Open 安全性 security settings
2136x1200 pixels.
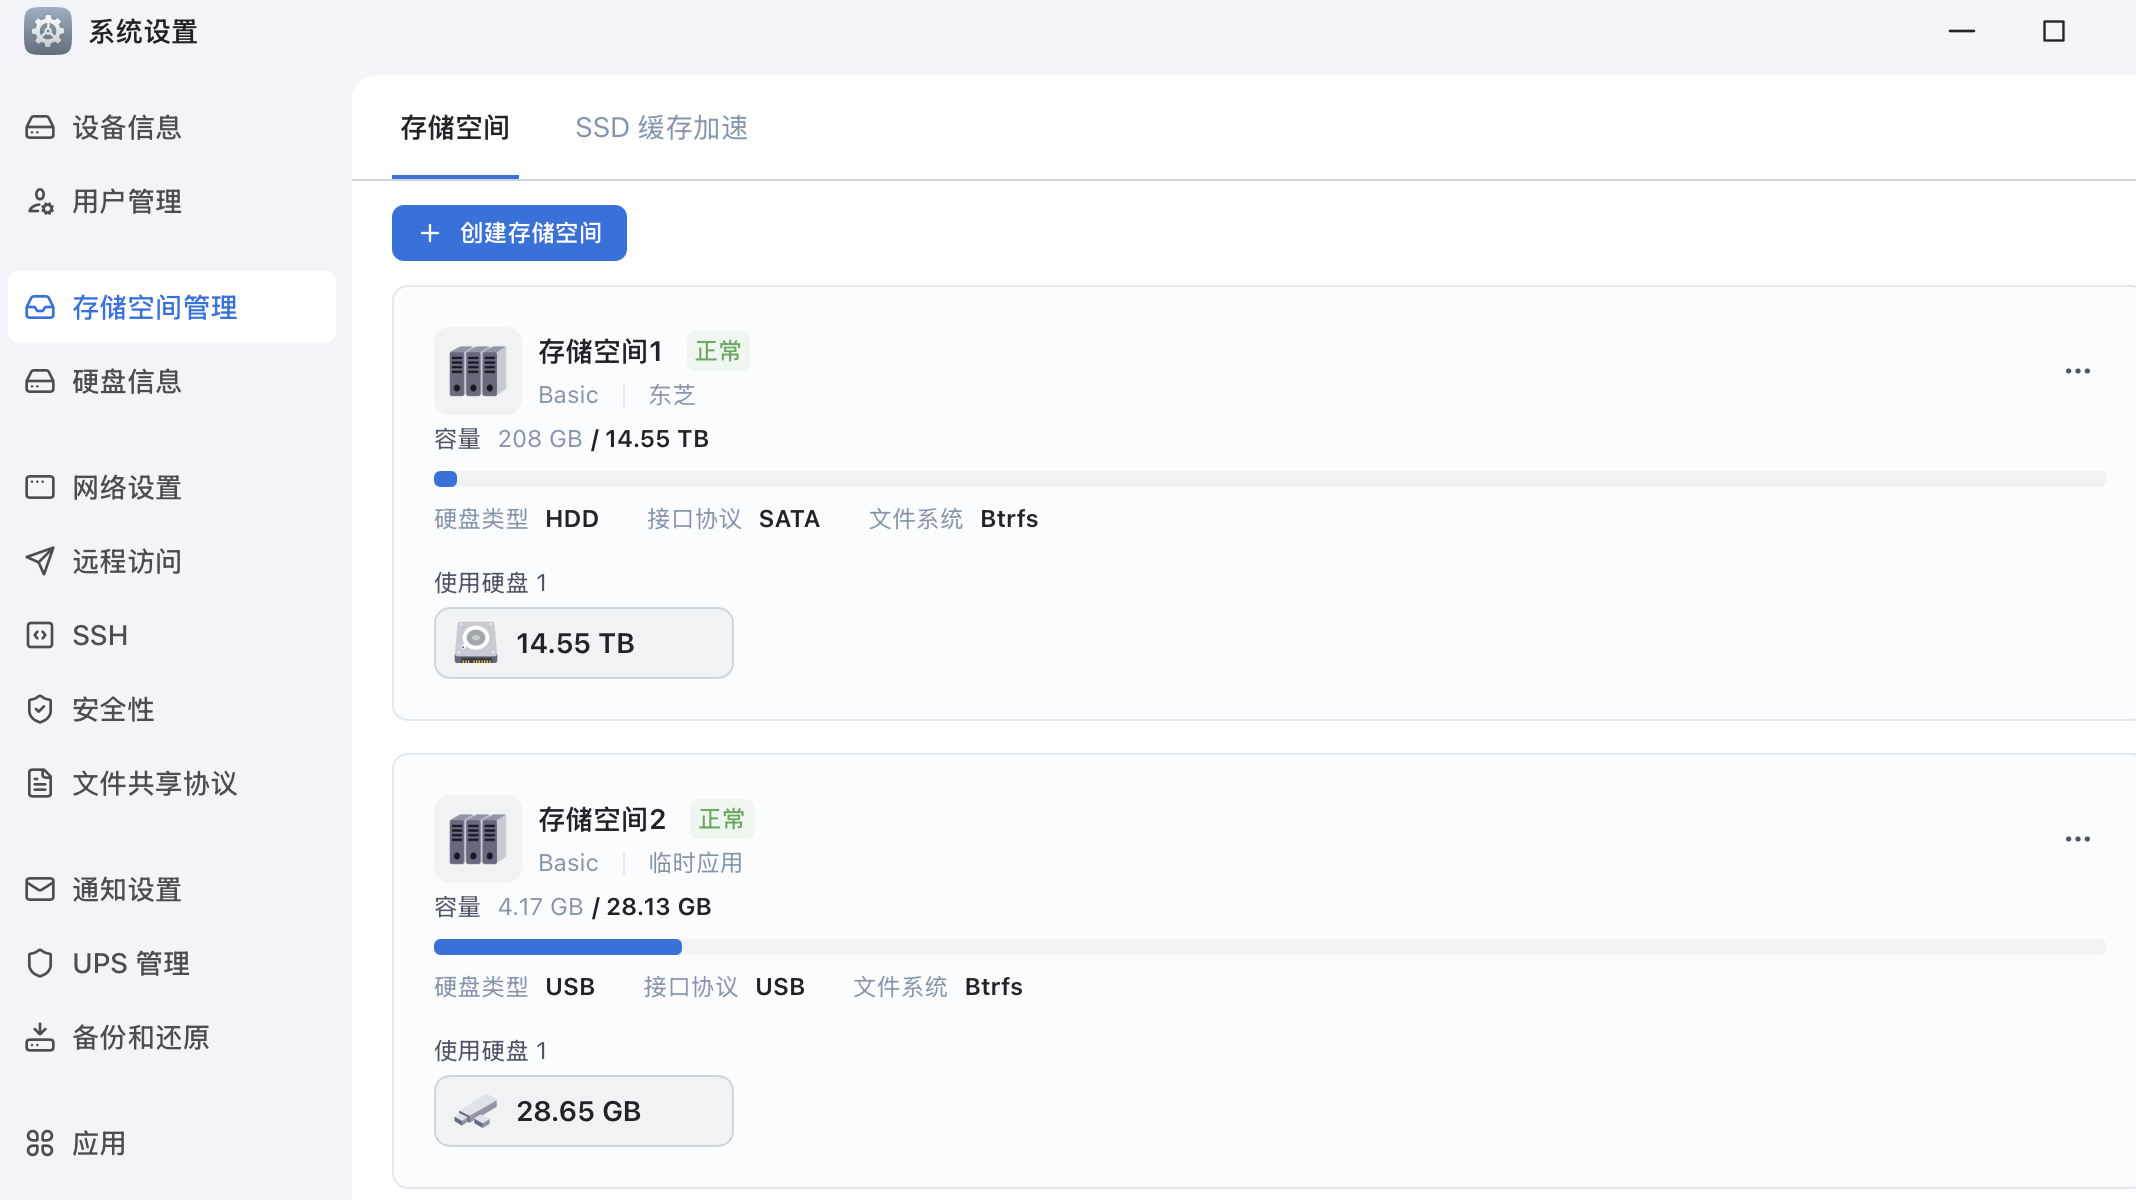172,710
